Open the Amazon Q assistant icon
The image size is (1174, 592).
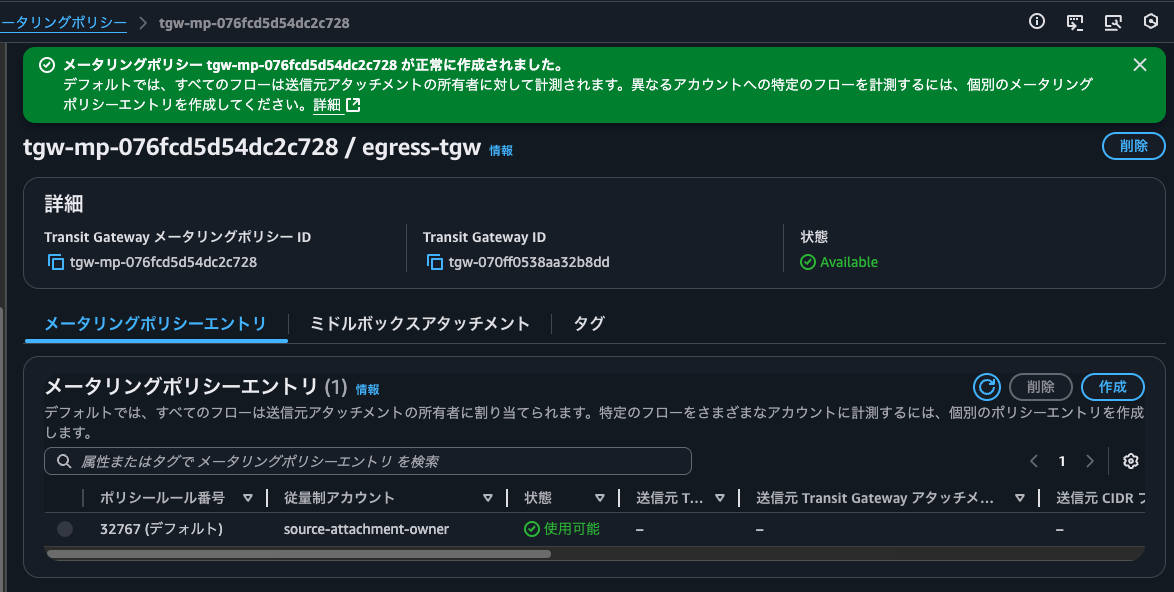click(x=1150, y=21)
